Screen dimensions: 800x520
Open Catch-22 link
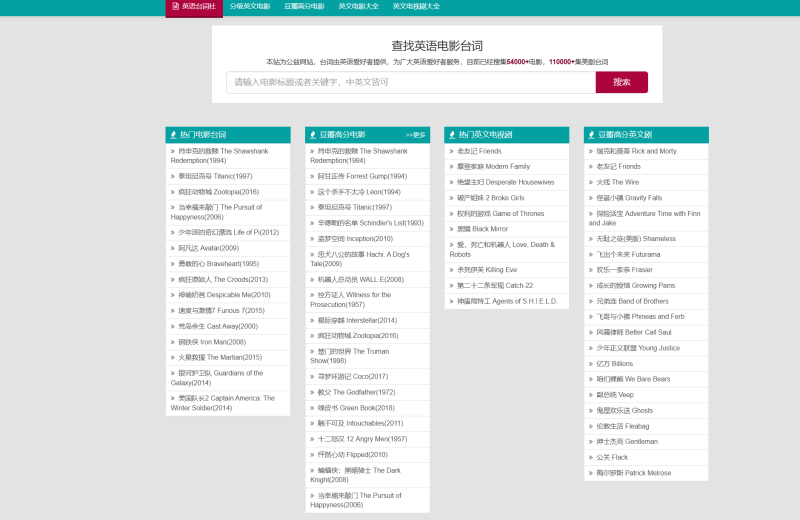[495, 286]
